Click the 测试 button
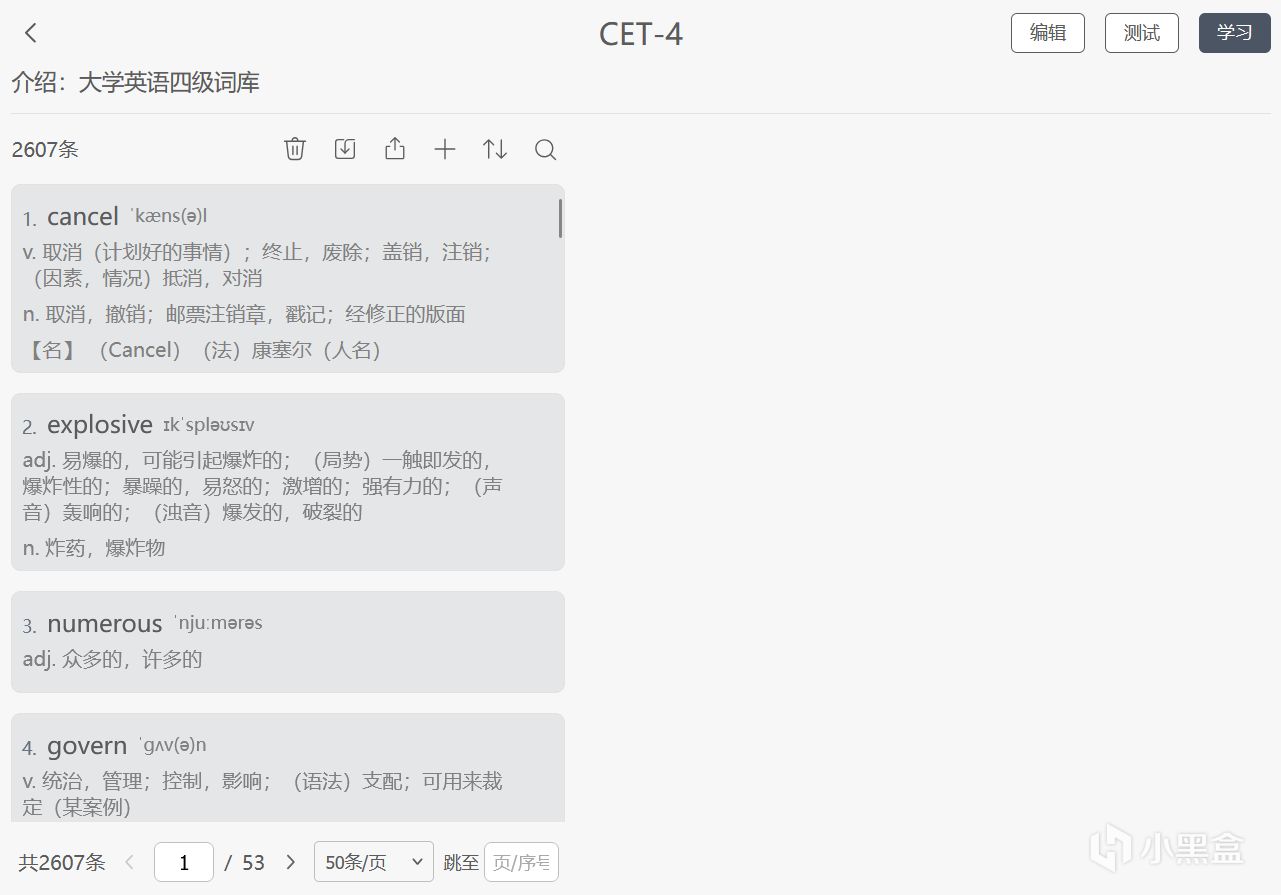Viewport: 1281px width, 895px height. pyautogui.click(x=1142, y=33)
